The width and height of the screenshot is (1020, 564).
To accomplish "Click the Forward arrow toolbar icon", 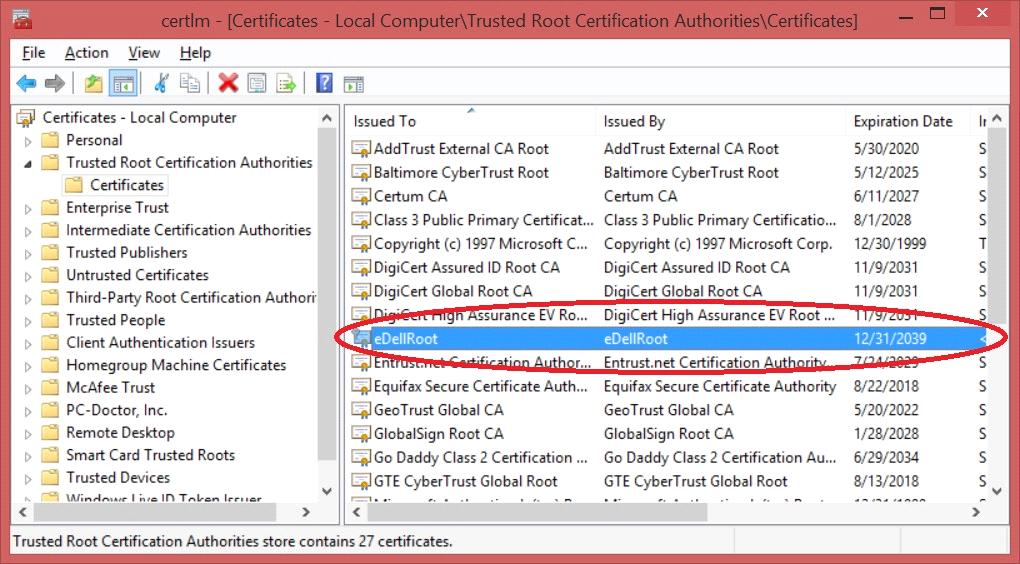I will point(55,83).
